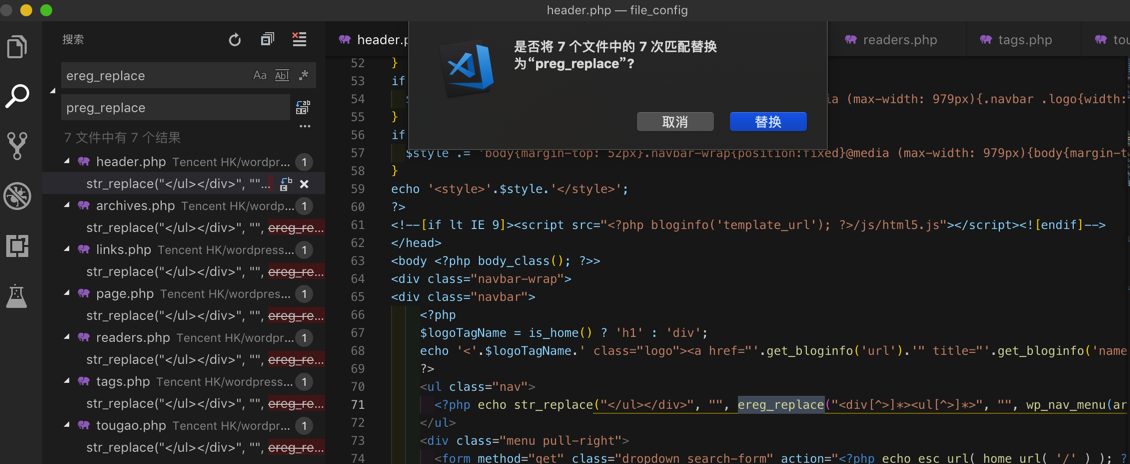This screenshot has width=1130, height=464.
Task: Click the 替换 confirm button
Action: coord(768,122)
